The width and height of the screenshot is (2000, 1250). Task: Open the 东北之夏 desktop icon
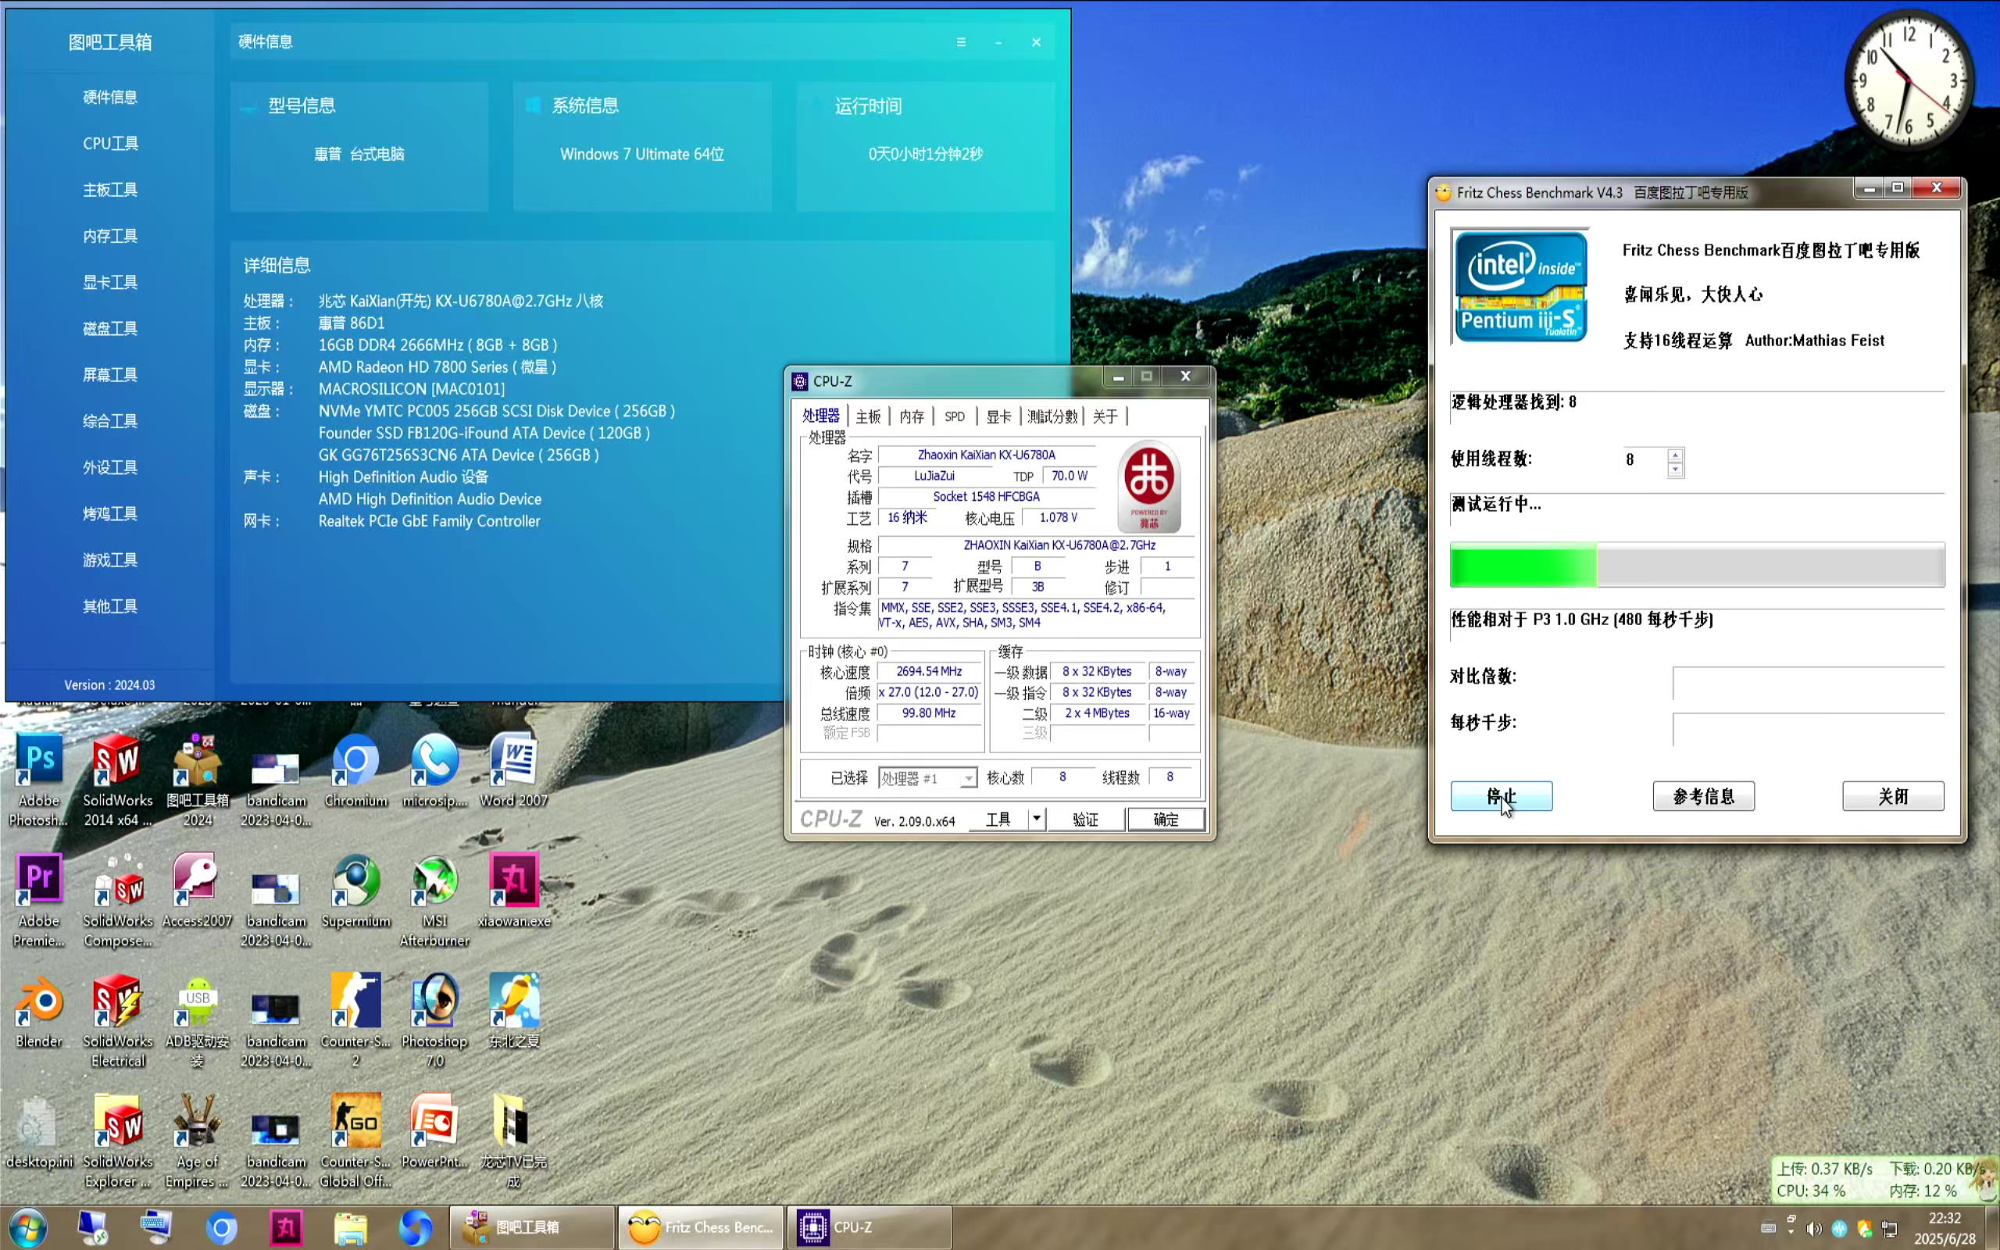(x=513, y=1011)
